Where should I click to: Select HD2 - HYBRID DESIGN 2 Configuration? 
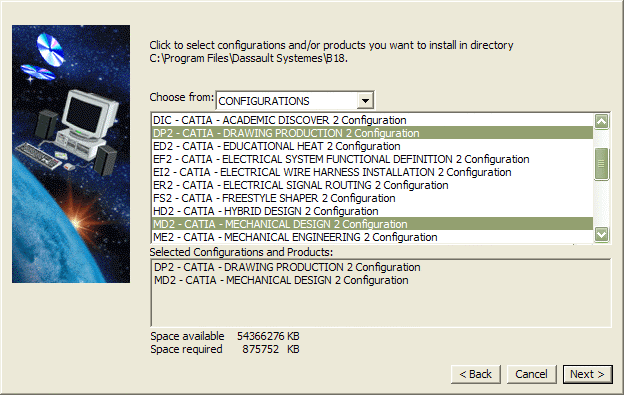[x=372, y=211]
